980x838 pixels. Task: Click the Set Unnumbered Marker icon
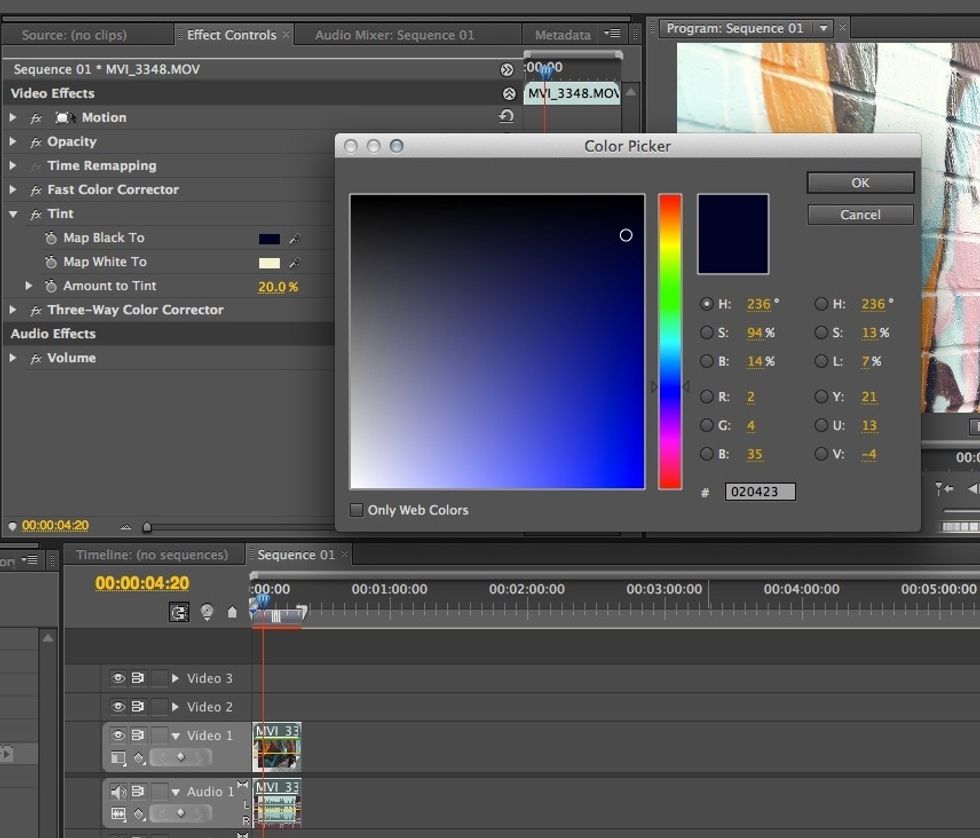[232, 612]
